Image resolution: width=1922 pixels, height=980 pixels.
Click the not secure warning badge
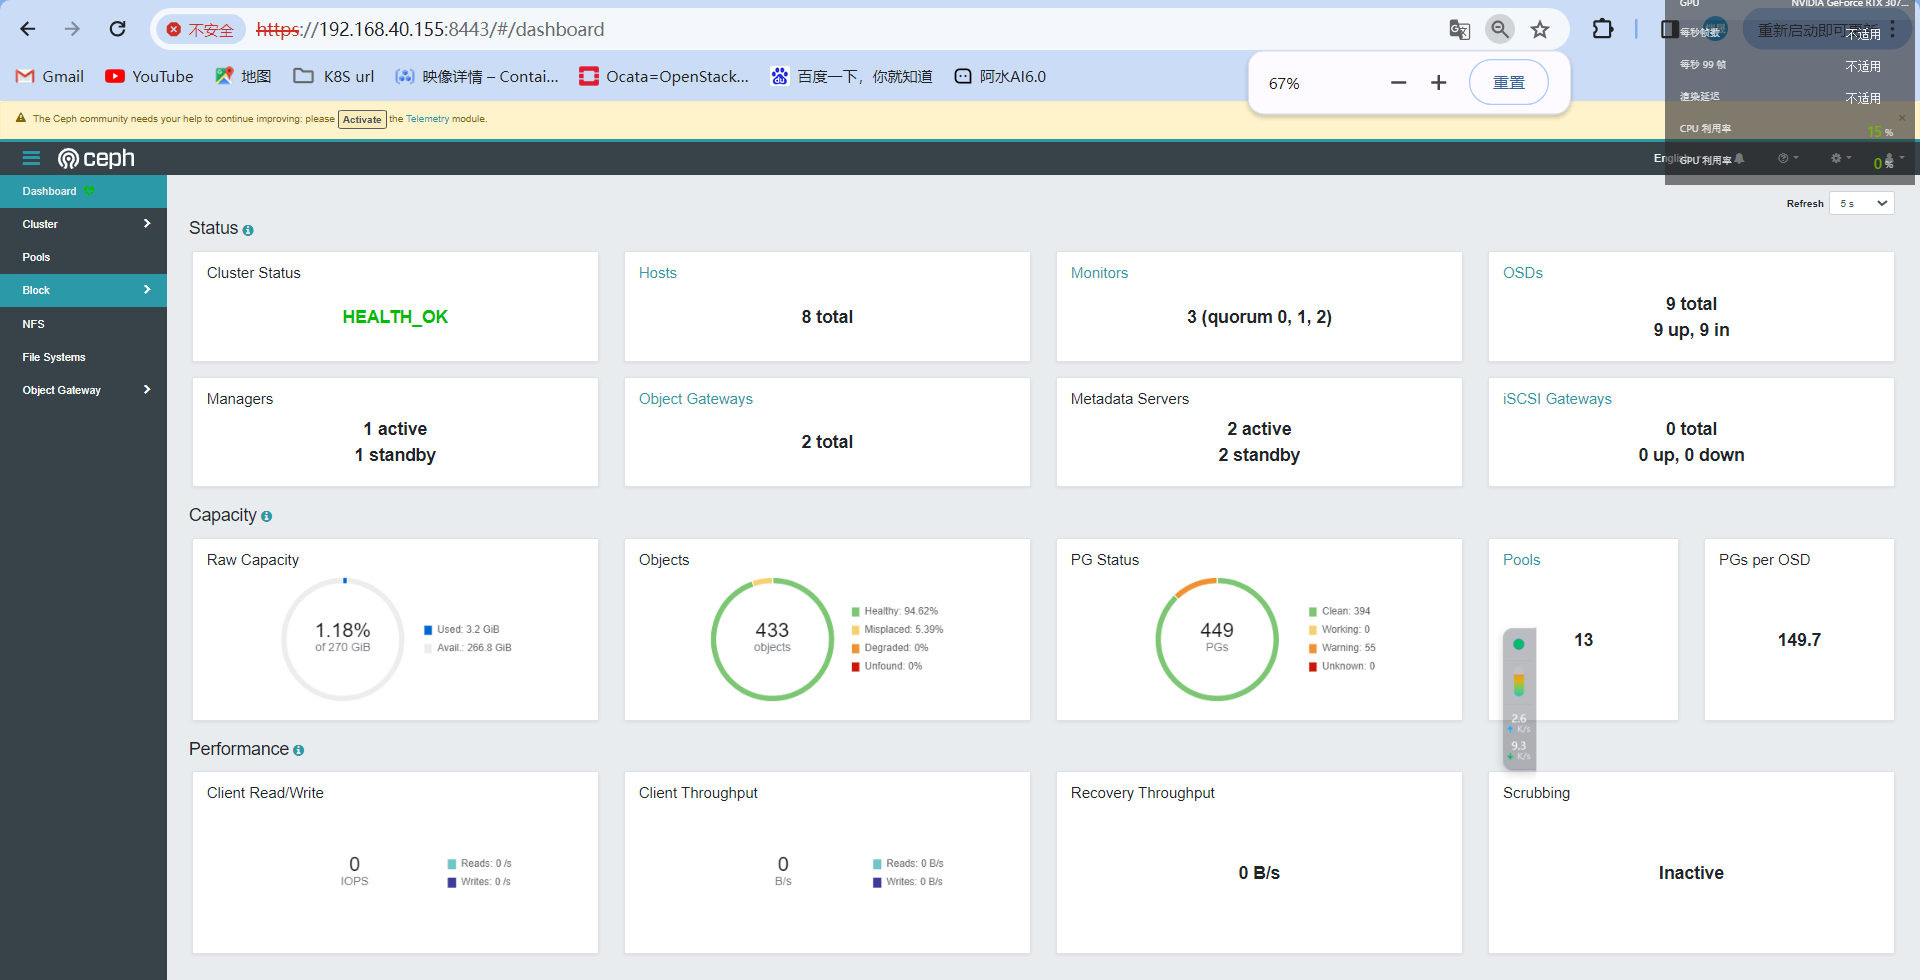pos(201,30)
